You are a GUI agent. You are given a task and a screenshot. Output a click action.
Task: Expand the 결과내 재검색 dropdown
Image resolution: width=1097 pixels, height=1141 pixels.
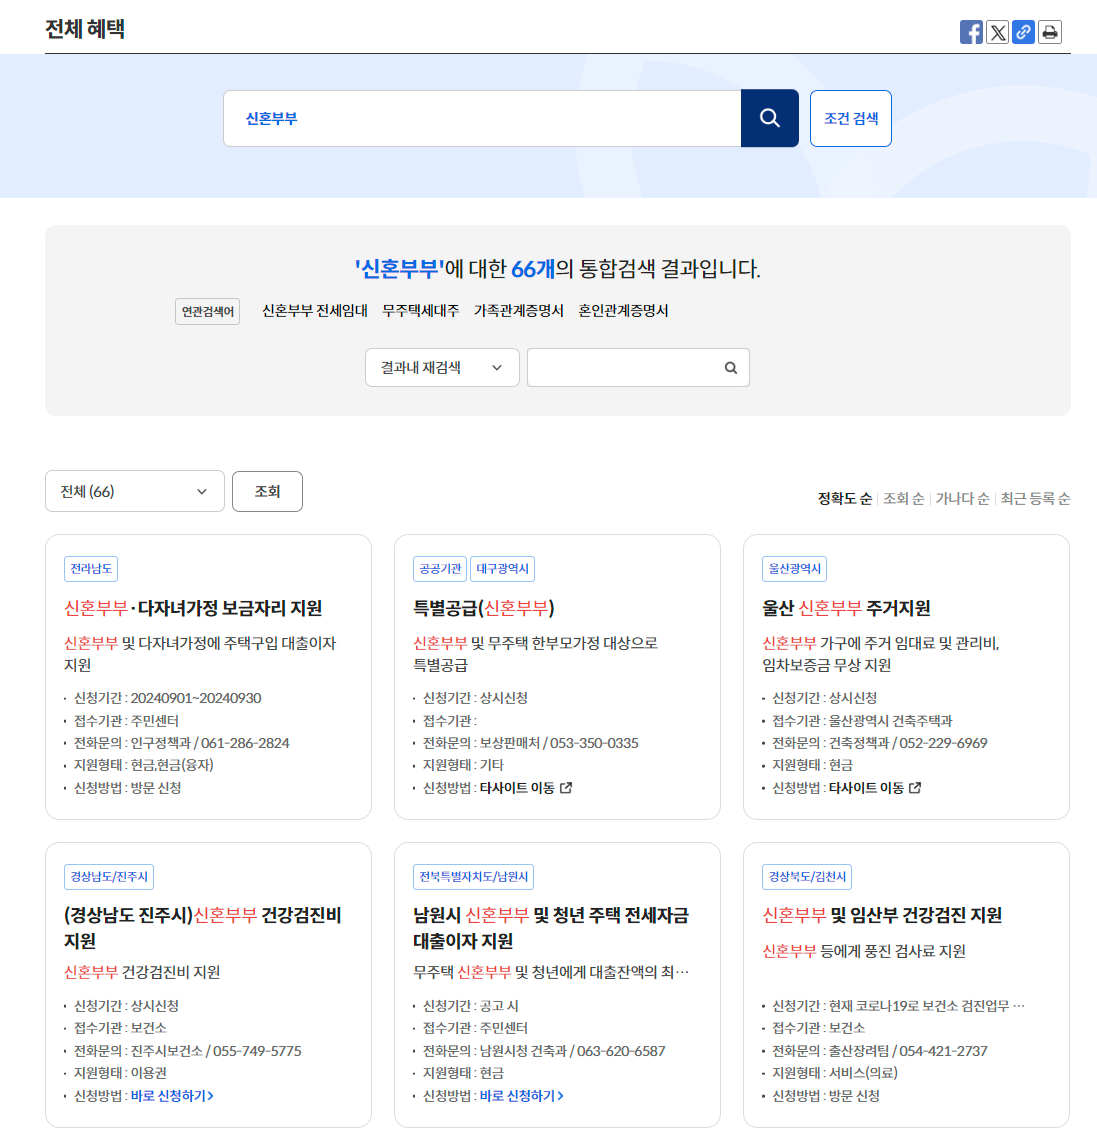(442, 367)
